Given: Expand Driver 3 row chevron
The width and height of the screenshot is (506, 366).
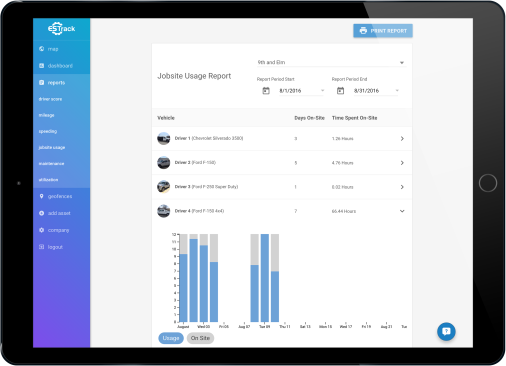Looking at the screenshot, I should coord(402,187).
